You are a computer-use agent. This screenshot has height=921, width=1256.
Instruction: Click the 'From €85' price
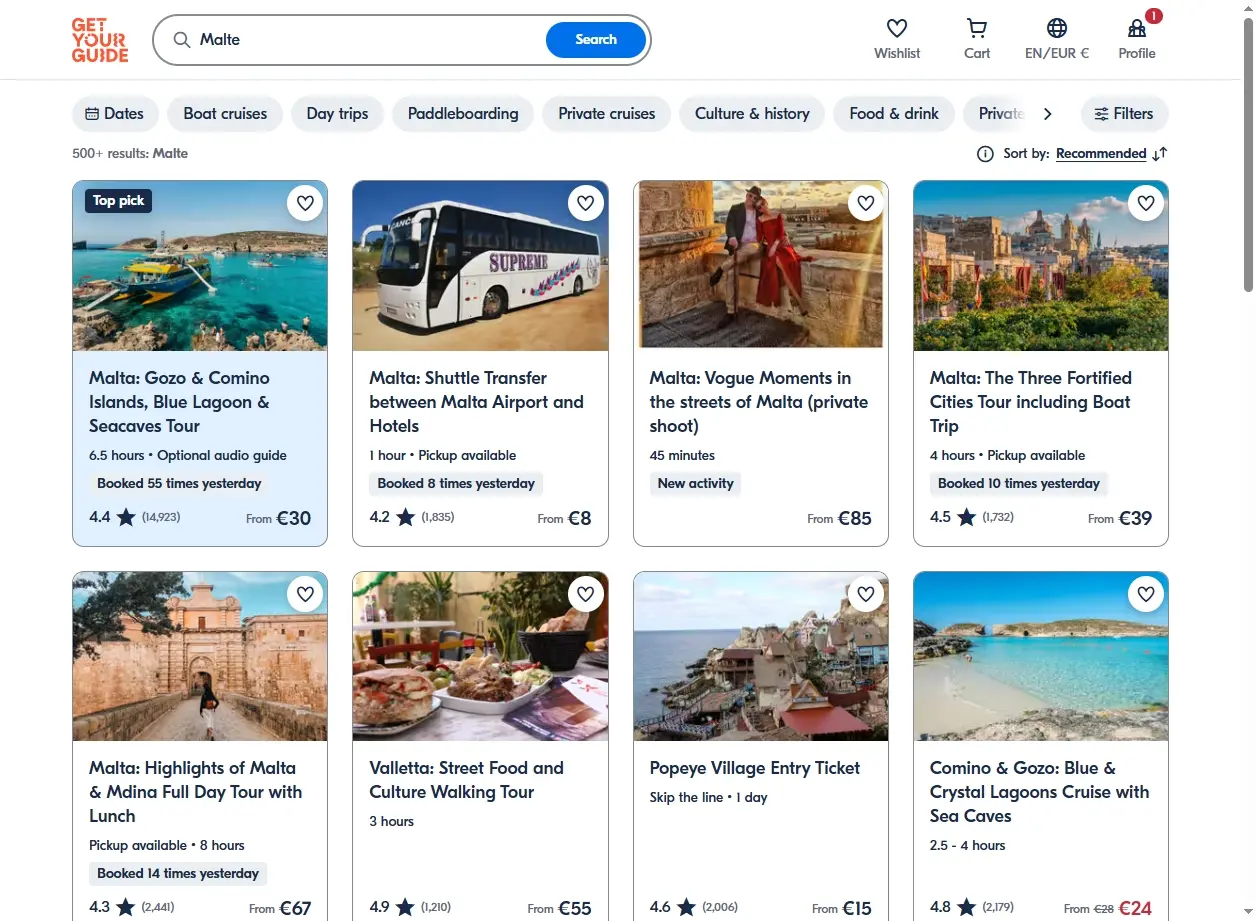tap(840, 518)
